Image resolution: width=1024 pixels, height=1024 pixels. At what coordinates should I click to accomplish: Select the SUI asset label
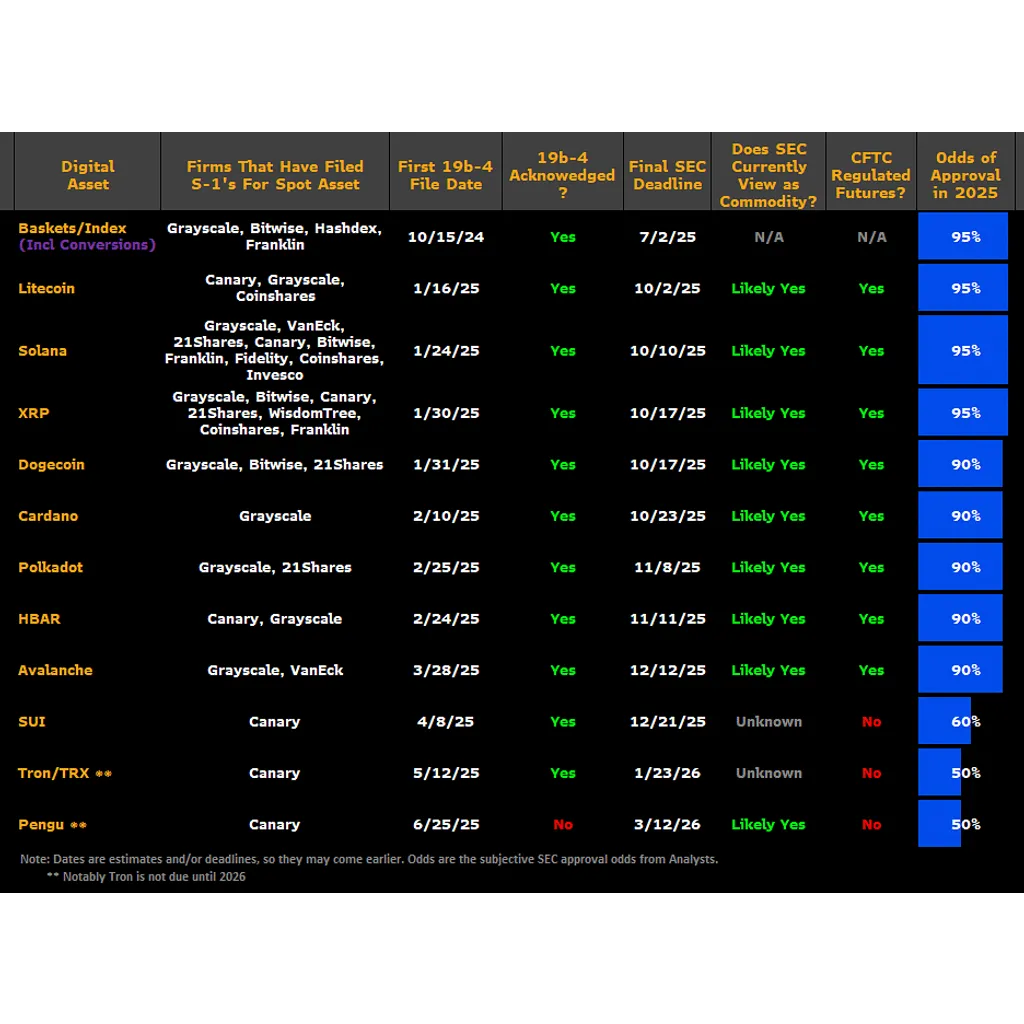click(x=32, y=722)
